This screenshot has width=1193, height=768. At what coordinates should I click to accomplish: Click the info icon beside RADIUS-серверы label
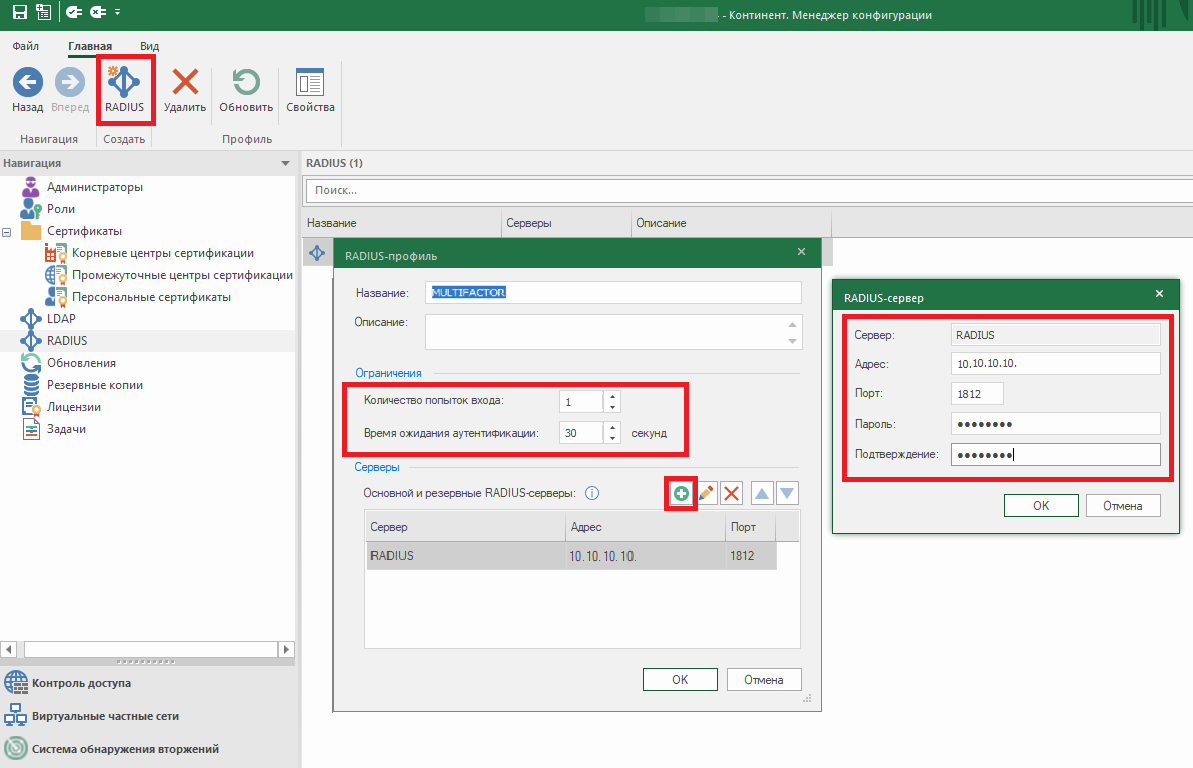(592, 493)
